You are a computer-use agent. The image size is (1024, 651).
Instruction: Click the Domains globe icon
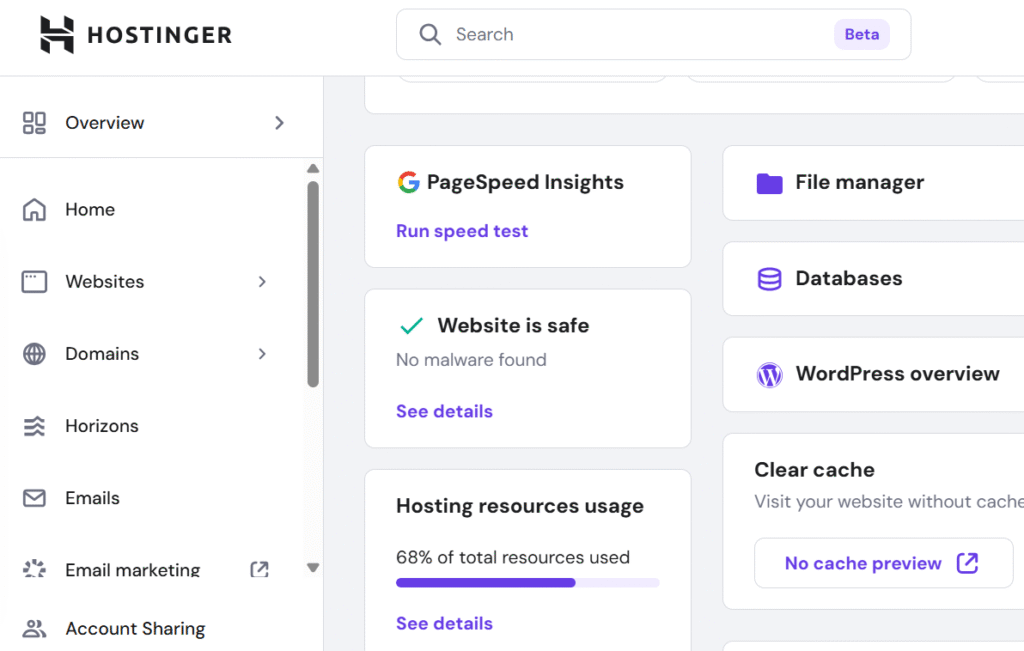(35, 354)
